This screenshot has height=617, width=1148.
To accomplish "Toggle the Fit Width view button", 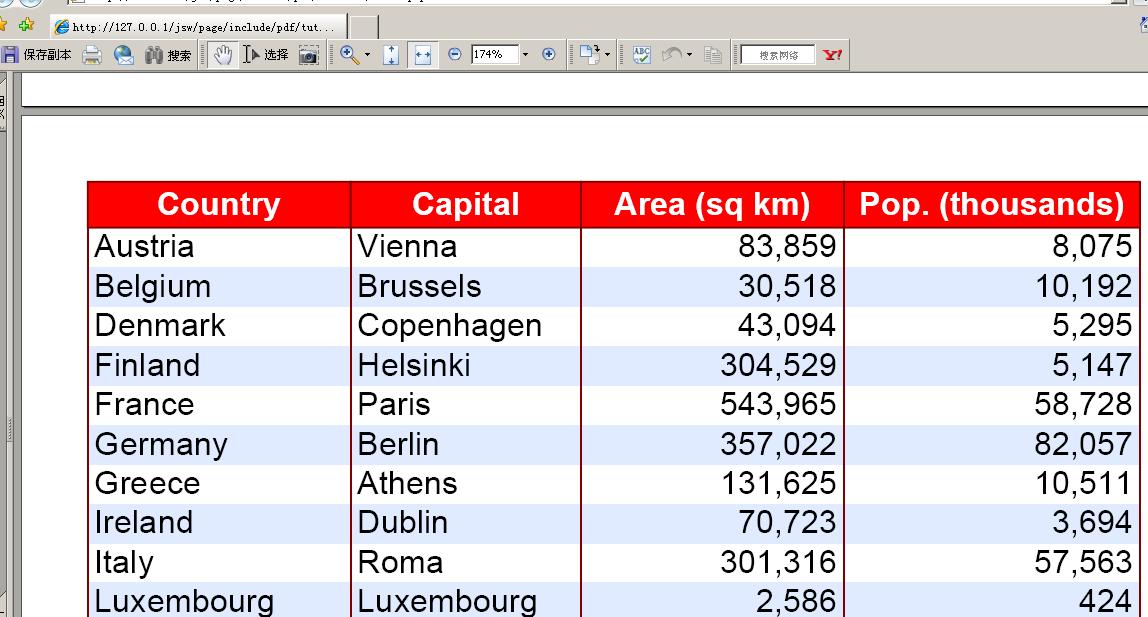I will pos(422,55).
